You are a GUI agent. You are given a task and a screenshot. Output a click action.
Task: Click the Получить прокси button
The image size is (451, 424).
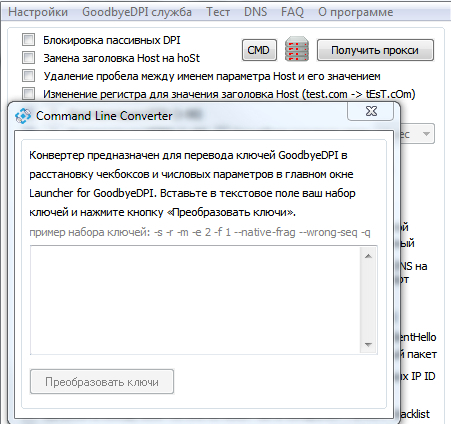(x=375, y=50)
